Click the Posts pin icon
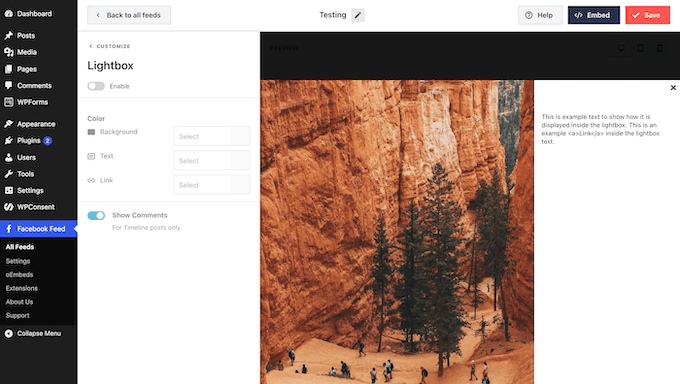 pos(9,36)
